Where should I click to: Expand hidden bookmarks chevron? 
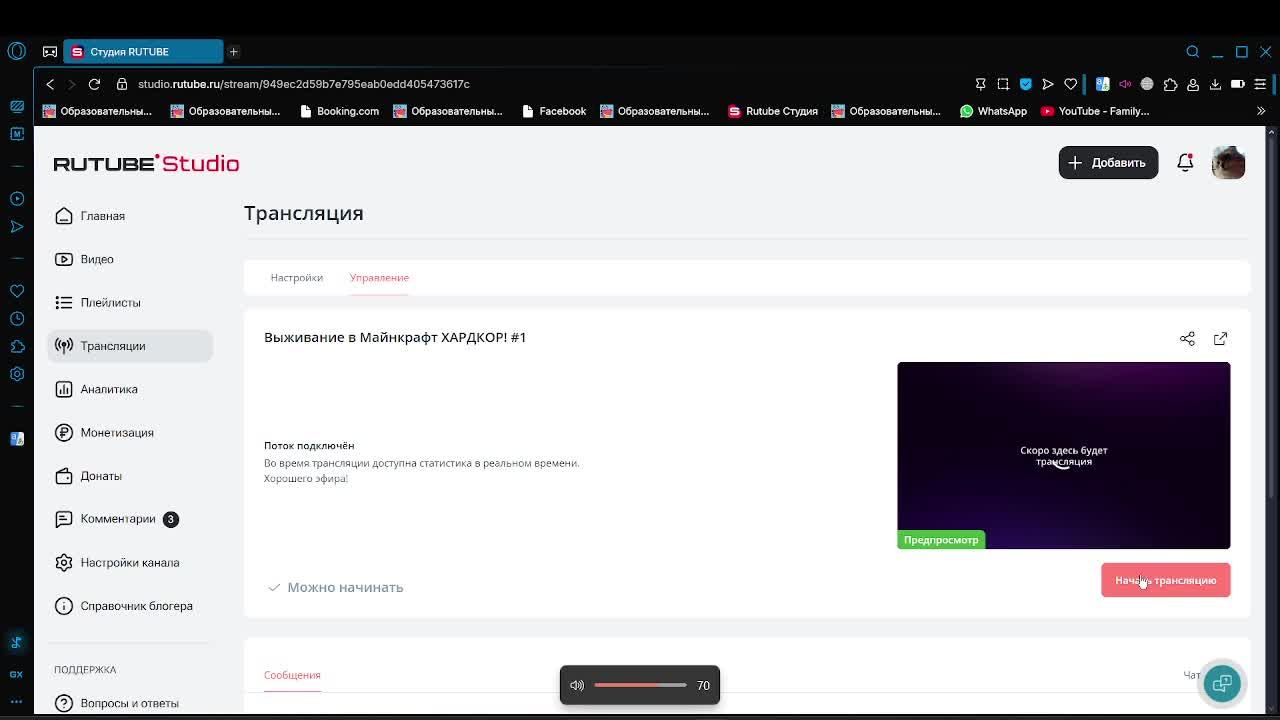(x=1260, y=111)
